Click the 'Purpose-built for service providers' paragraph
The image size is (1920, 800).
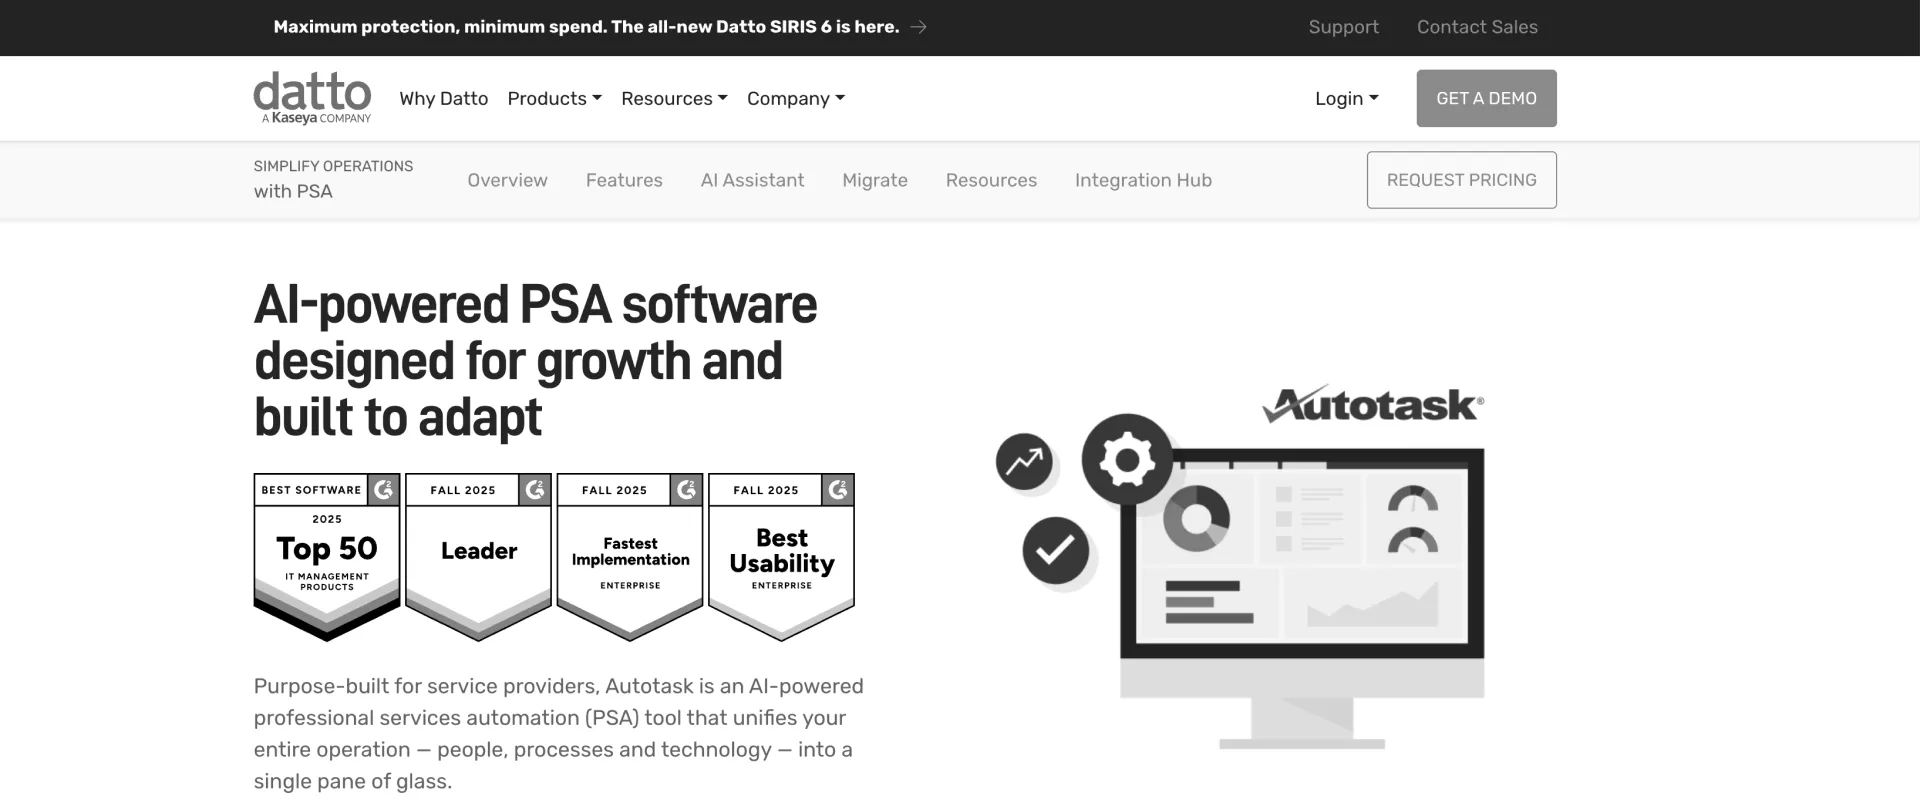(558, 733)
